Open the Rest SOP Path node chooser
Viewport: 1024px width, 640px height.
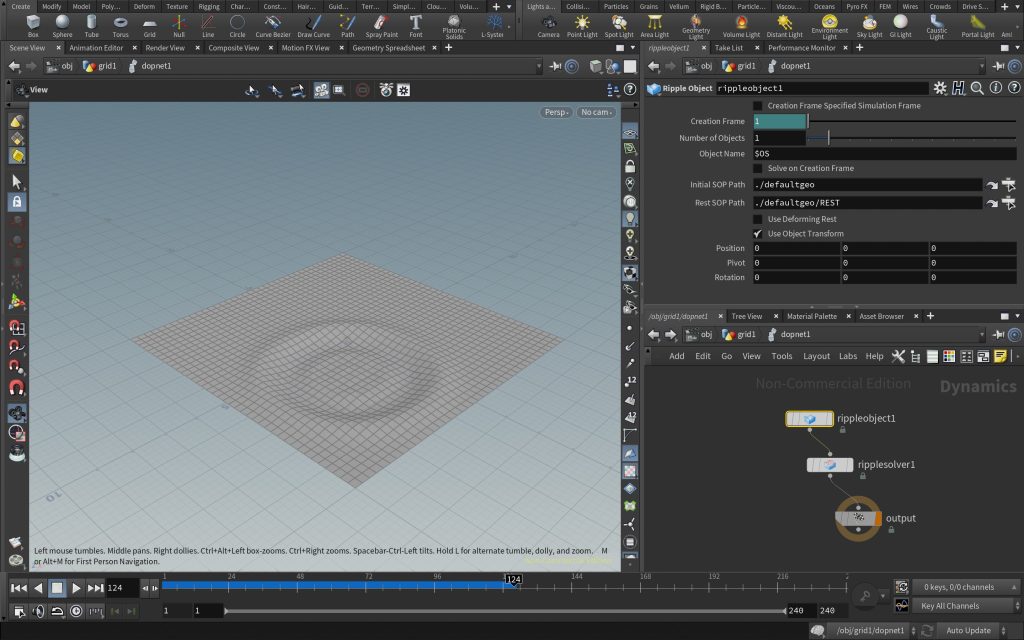coord(1008,203)
